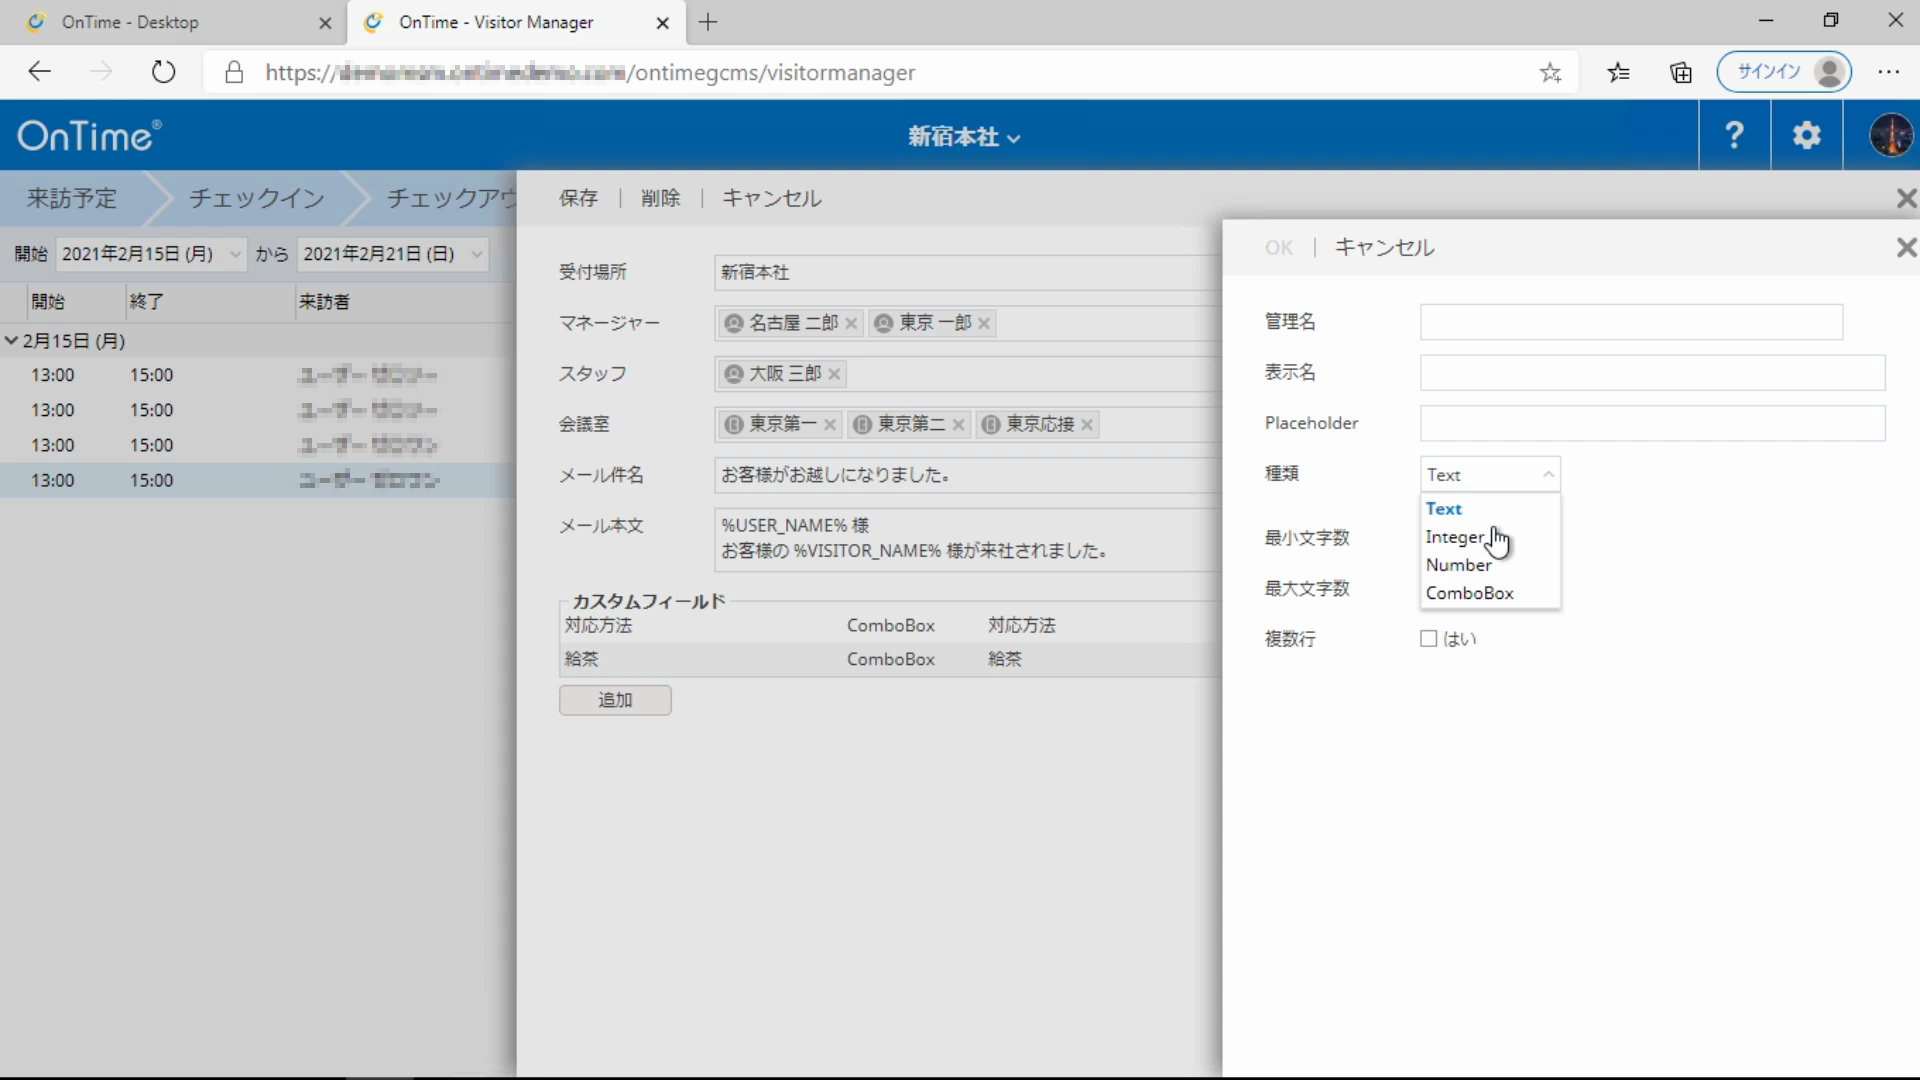This screenshot has width=1920, height=1080.
Task: Collapse the 2月15日 (月) group
Action: (x=12, y=341)
